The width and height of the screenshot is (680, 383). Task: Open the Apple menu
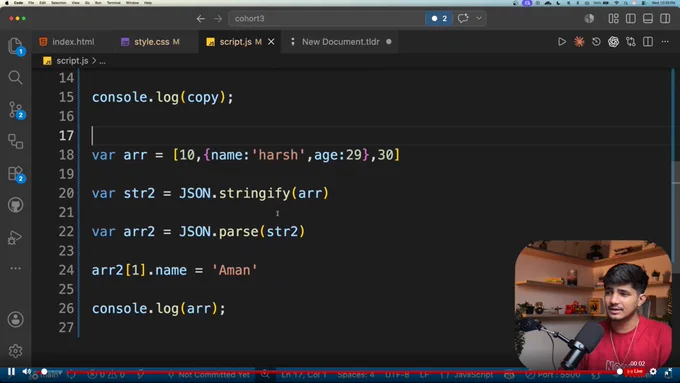point(7,3)
